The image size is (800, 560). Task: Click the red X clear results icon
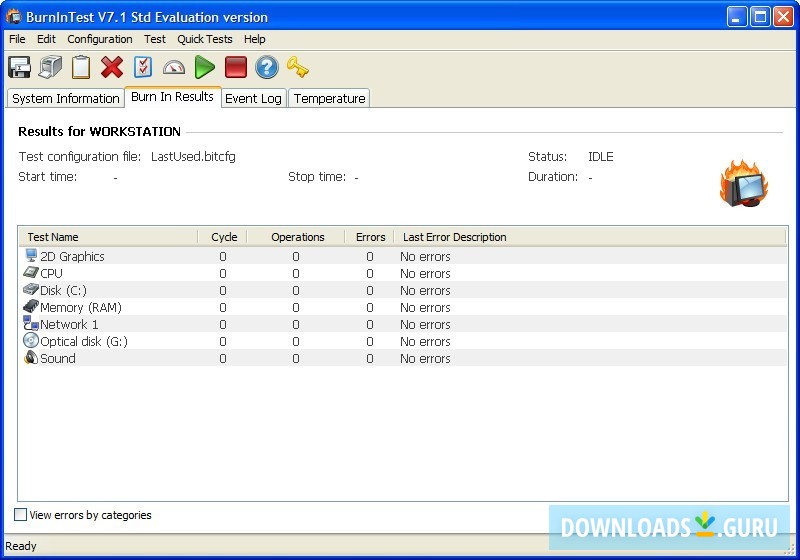pyautogui.click(x=112, y=67)
